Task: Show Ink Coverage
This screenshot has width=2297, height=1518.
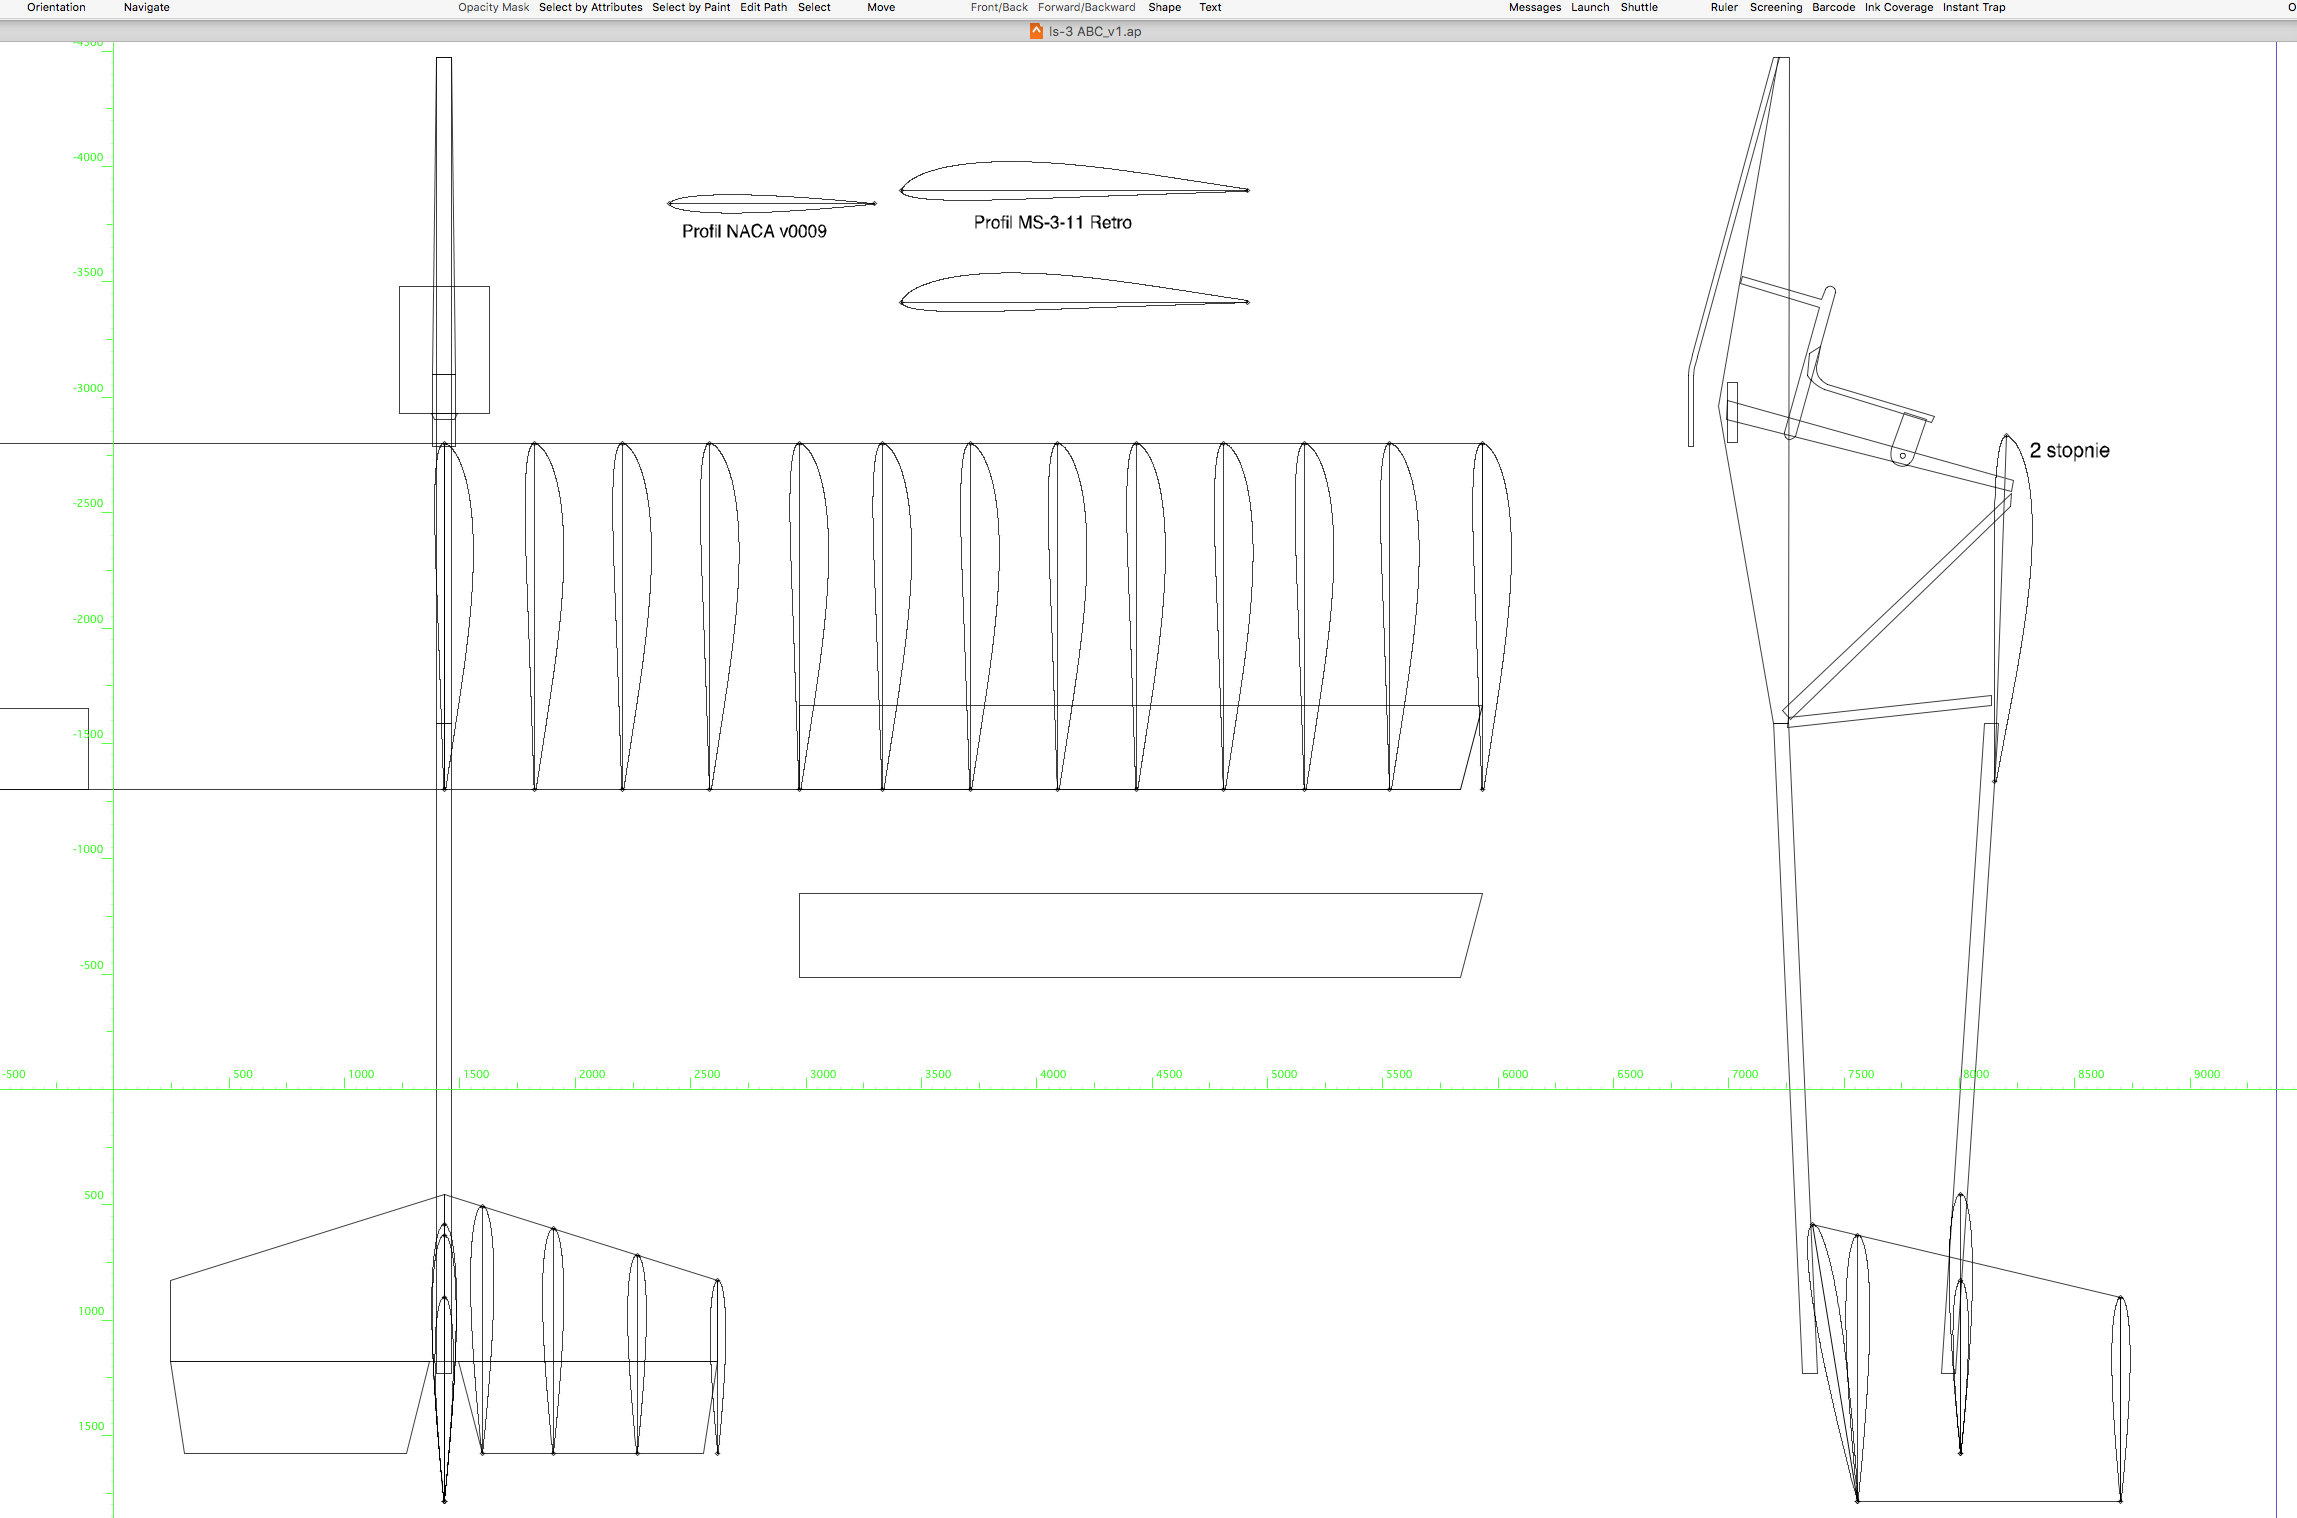Action: coord(1898,7)
